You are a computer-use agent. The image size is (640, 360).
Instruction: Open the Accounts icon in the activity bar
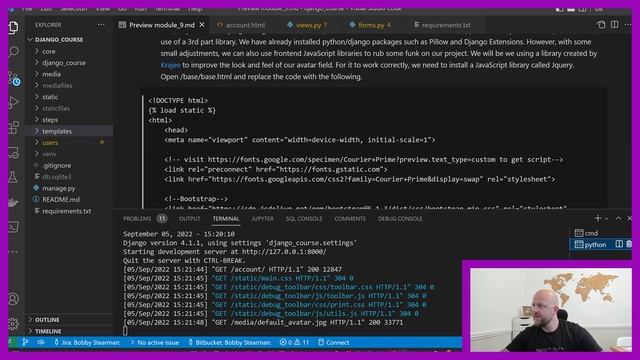click(x=13, y=299)
